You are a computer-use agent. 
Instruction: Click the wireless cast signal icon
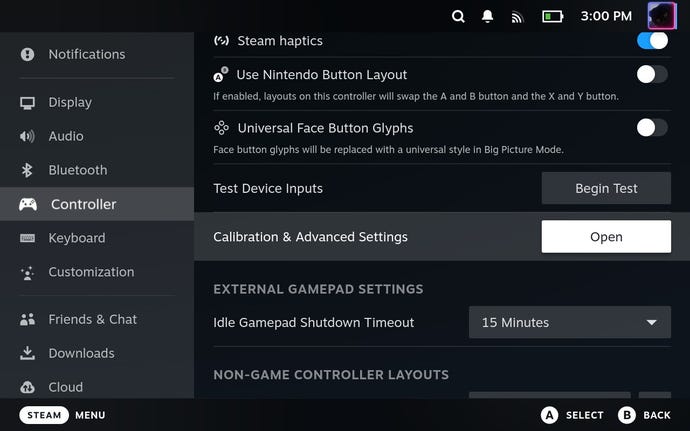point(517,16)
